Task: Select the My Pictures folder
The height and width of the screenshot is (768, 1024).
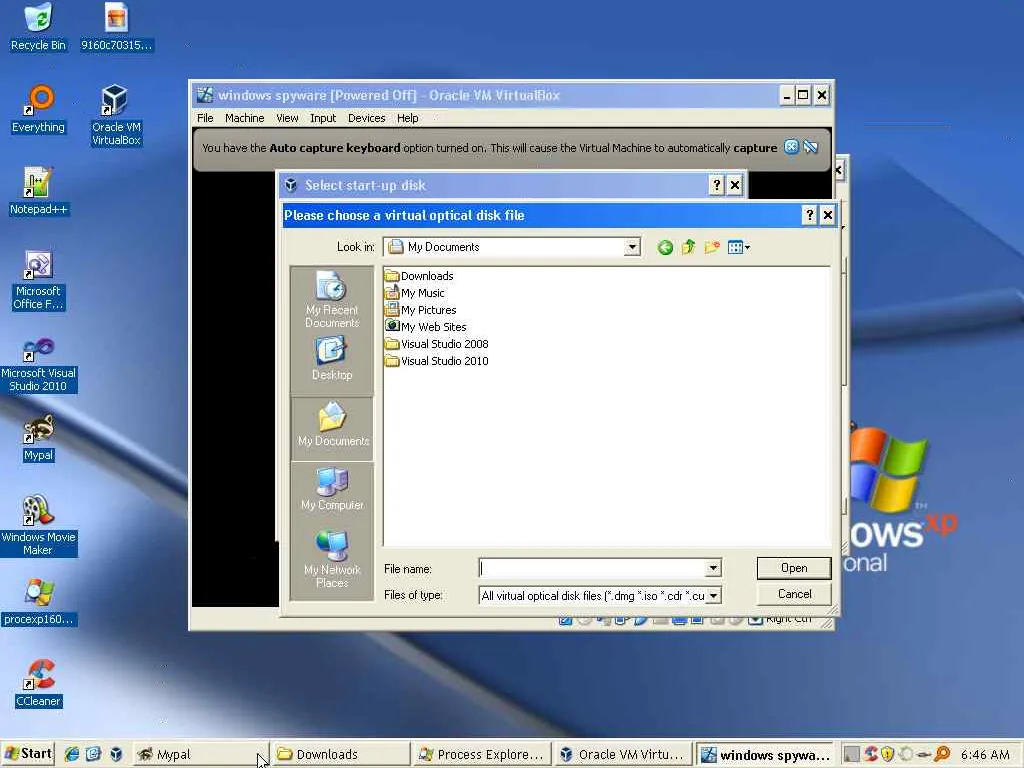Action: (421, 310)
